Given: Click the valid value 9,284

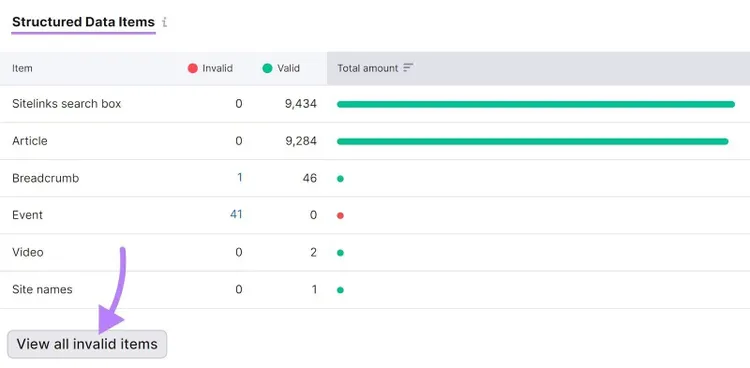Looking at the screenshot, I should pyautogui.click(x=301, y=141).
